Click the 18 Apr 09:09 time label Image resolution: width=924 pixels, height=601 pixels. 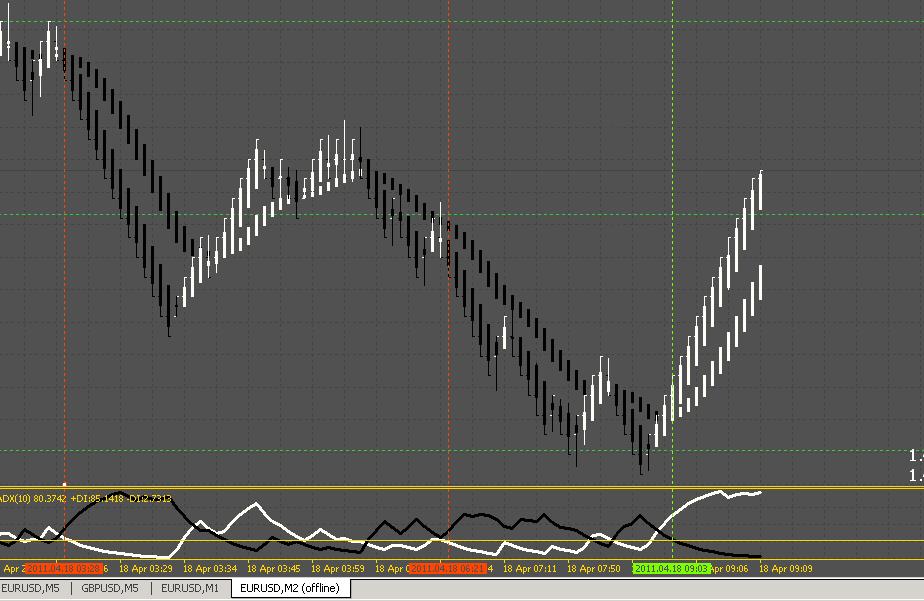click(786, 569)
